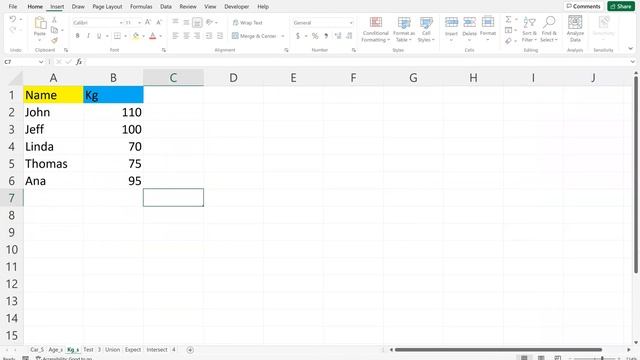Switch to the Union sheet tab
This screenshot has width=640, height=360.
coord(112,350)
